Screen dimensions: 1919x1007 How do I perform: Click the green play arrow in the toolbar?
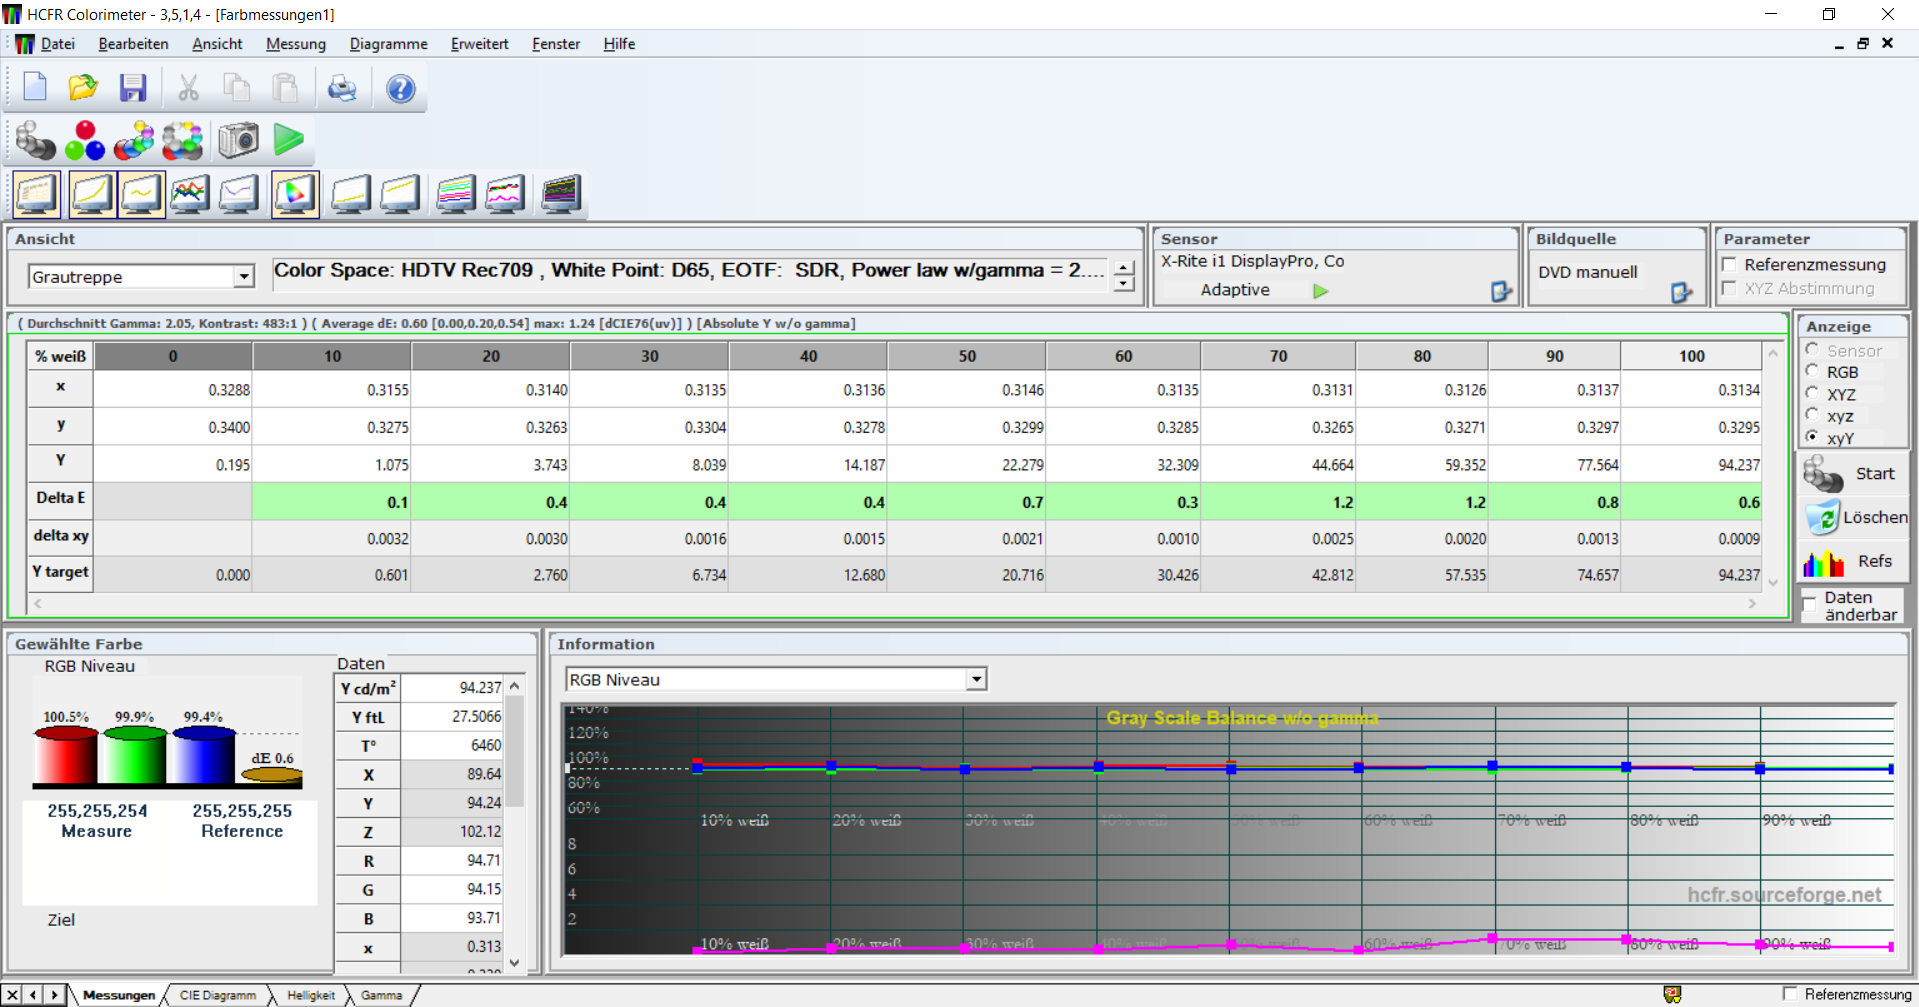[x=288, y=140]
